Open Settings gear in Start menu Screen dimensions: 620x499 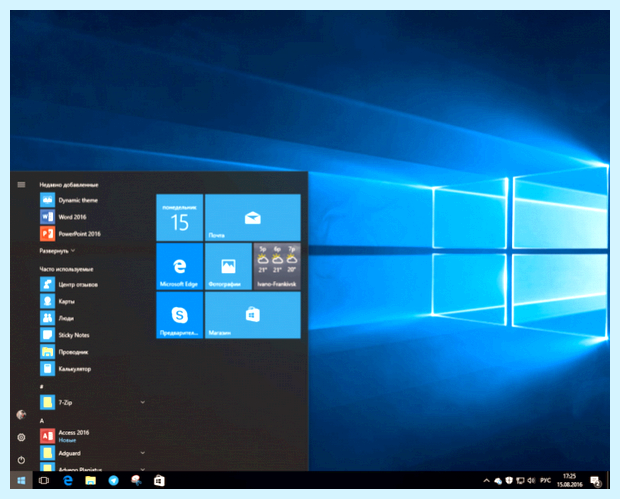[x=21, y=437]
